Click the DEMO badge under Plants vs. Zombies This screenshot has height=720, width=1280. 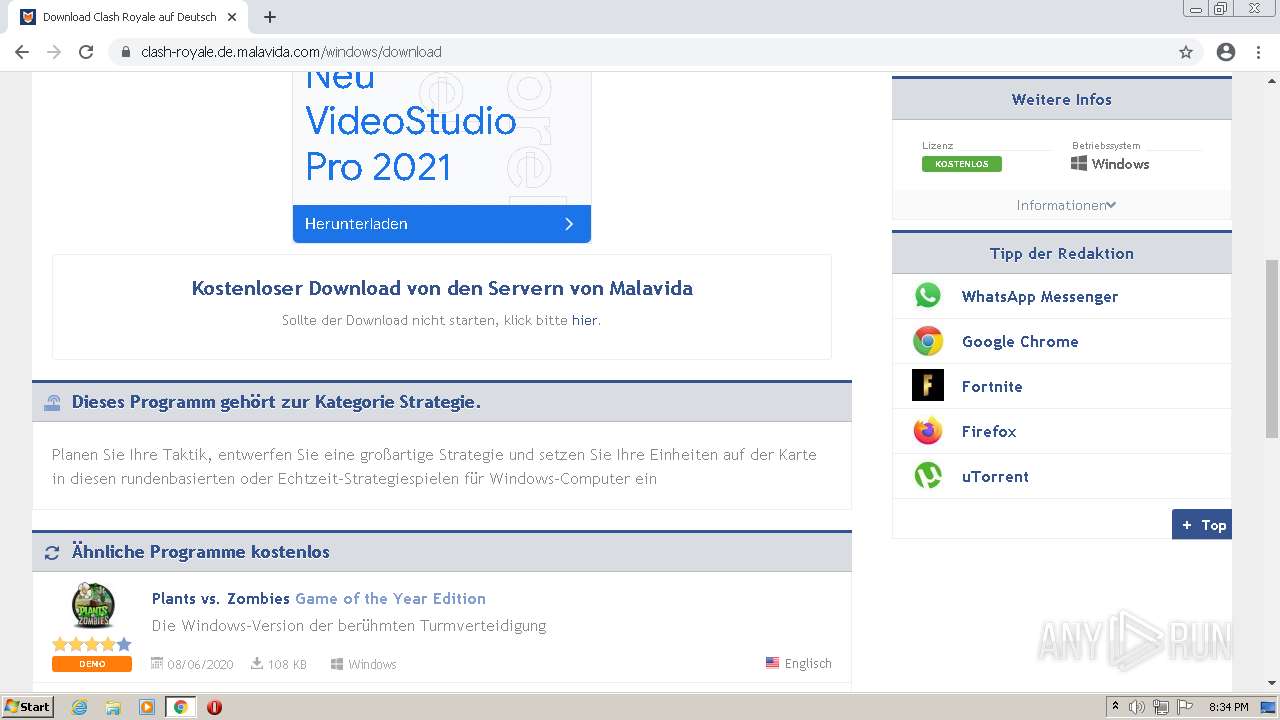pos(92,664)
